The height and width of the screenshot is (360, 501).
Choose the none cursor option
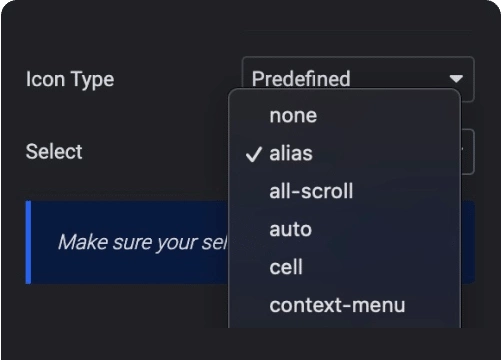(345, 116)
